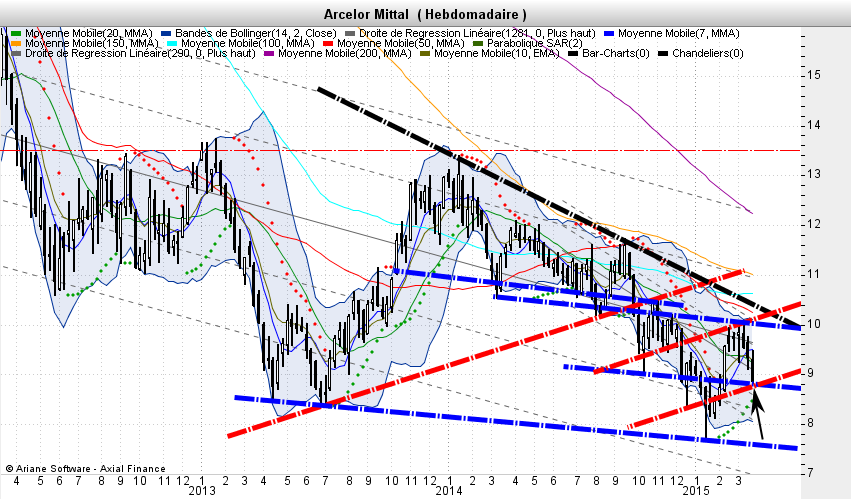Select the 'Parabolique SAR(2)' legend label
The height and width of the screenshot is (499, 851).
(x=535, y=43)
